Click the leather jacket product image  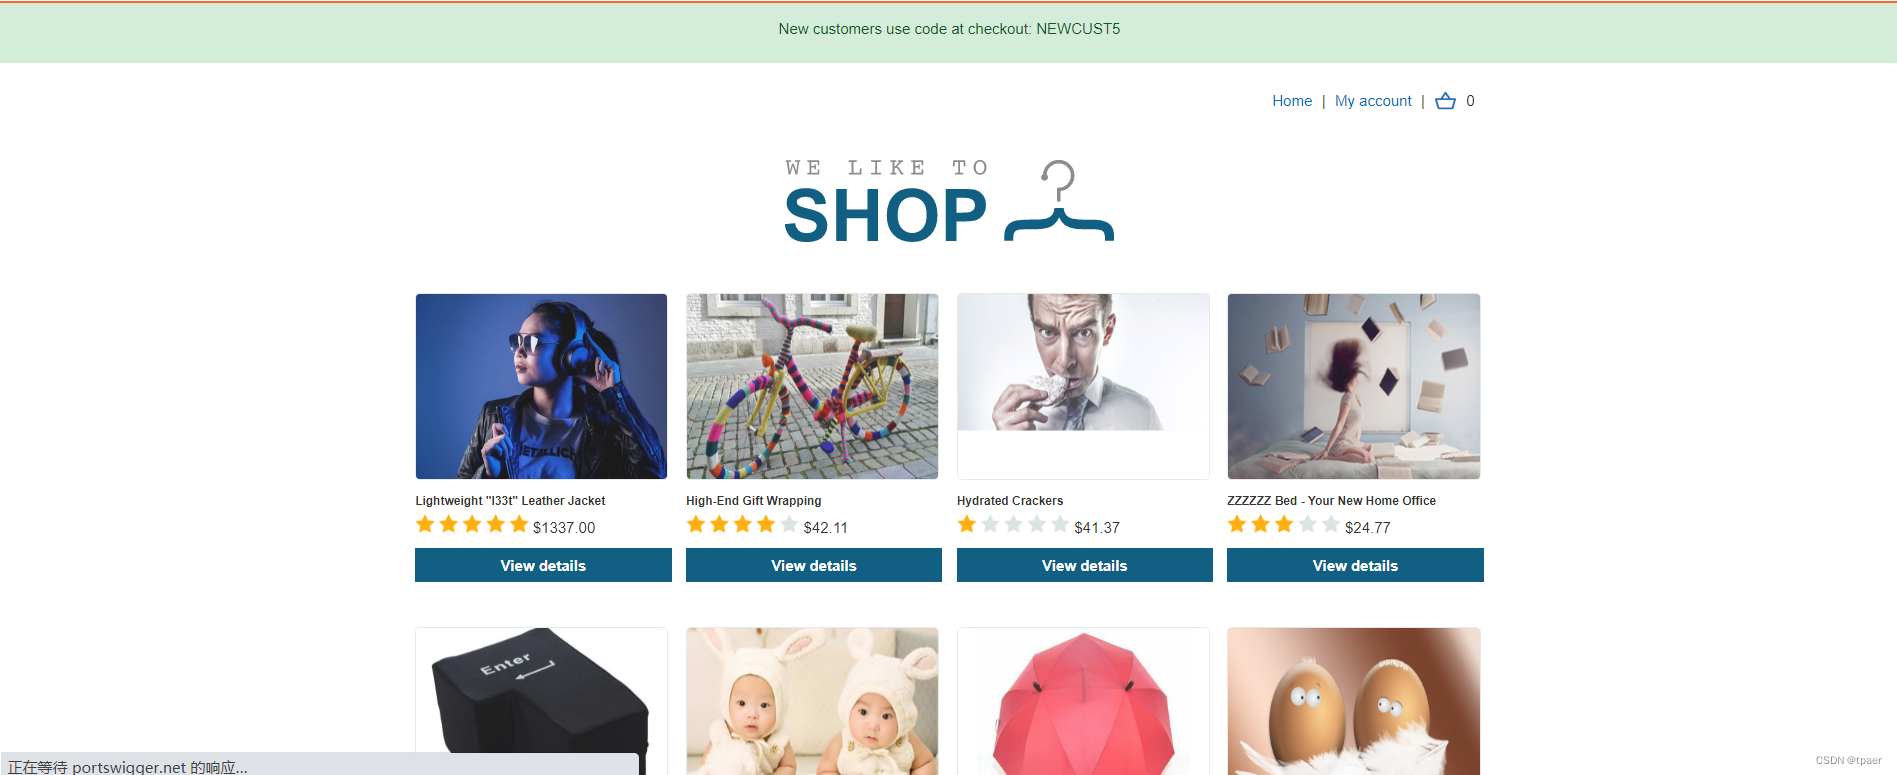coord(541,386)
